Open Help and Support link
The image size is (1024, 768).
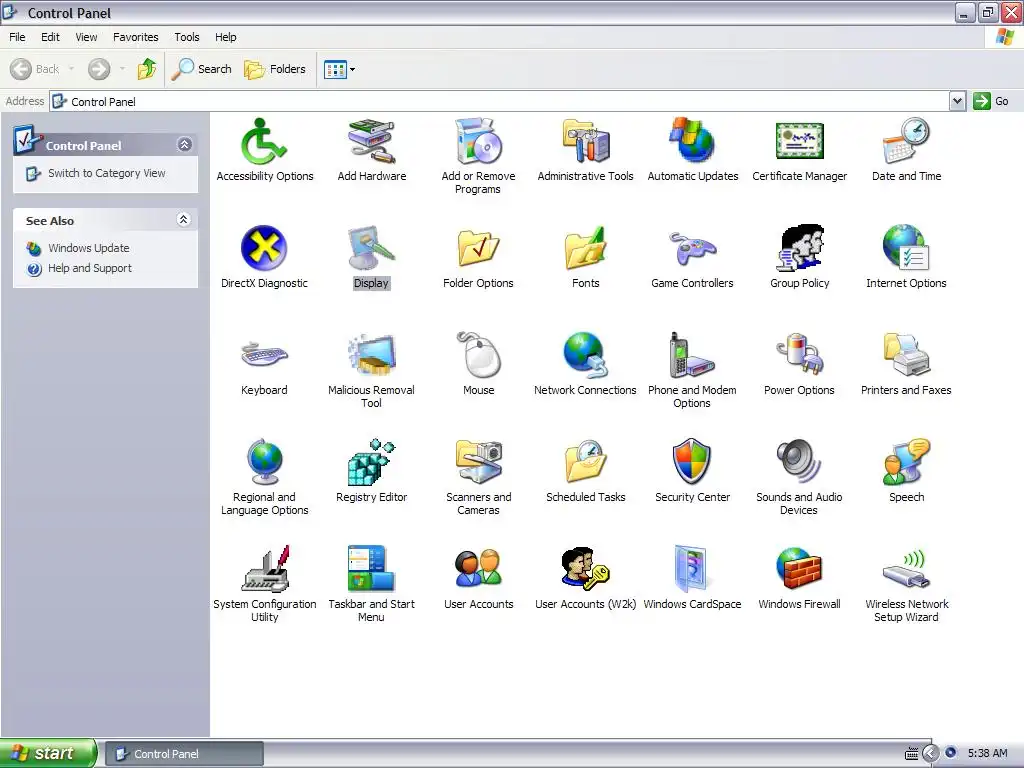pyautogui.click(x=89, y=268)
